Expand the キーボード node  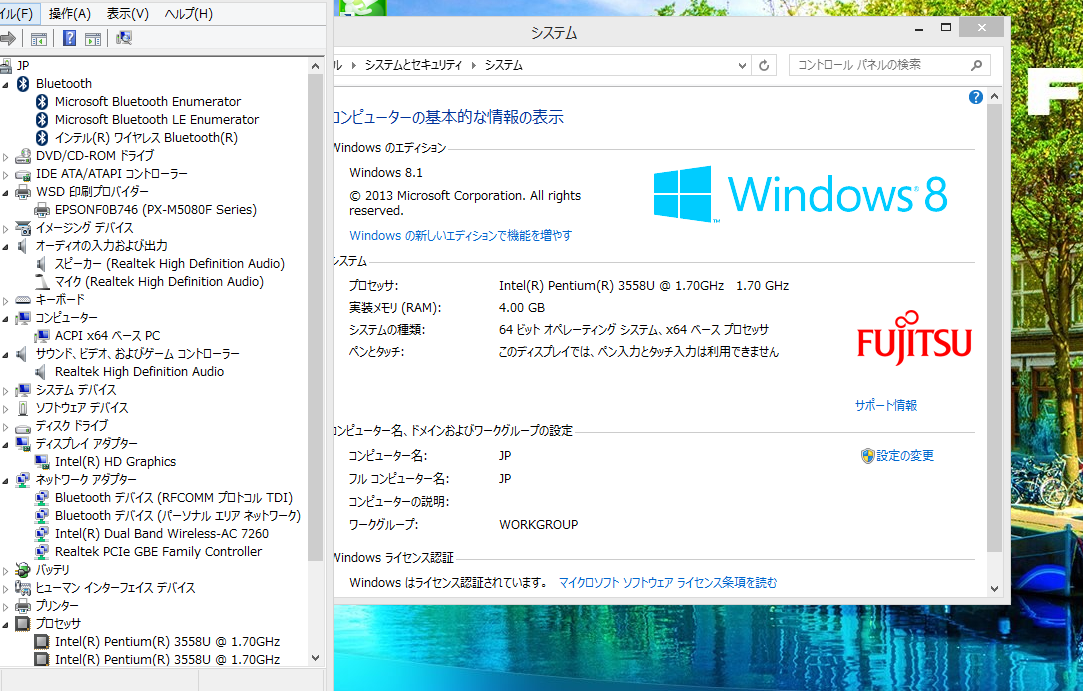click(x=6, y=301)
